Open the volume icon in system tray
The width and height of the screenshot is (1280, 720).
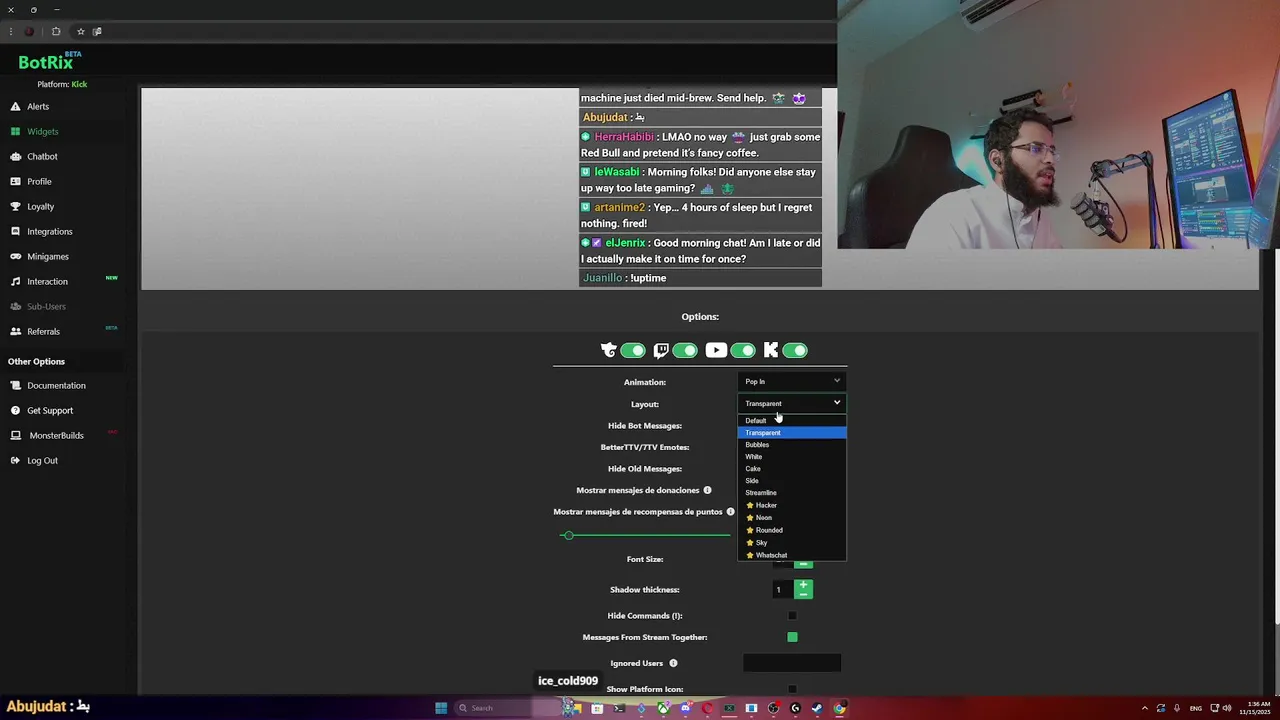click(1228, 708)
